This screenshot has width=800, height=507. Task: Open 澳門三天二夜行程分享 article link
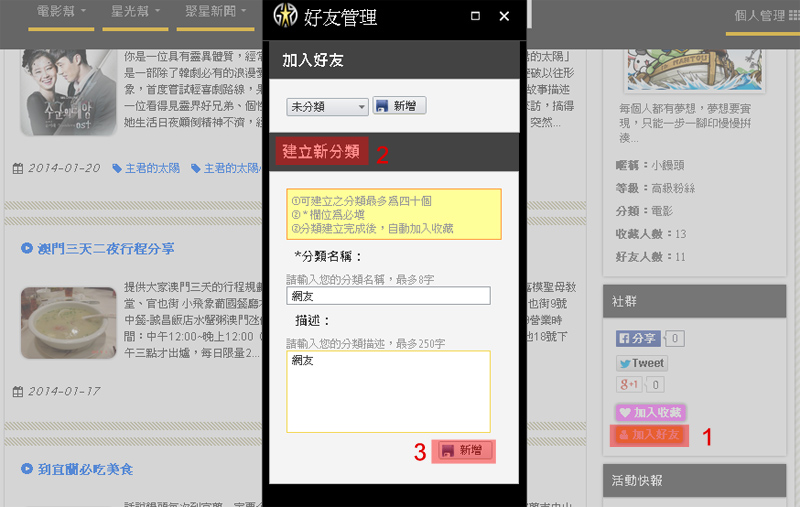(x=106, y=248)
